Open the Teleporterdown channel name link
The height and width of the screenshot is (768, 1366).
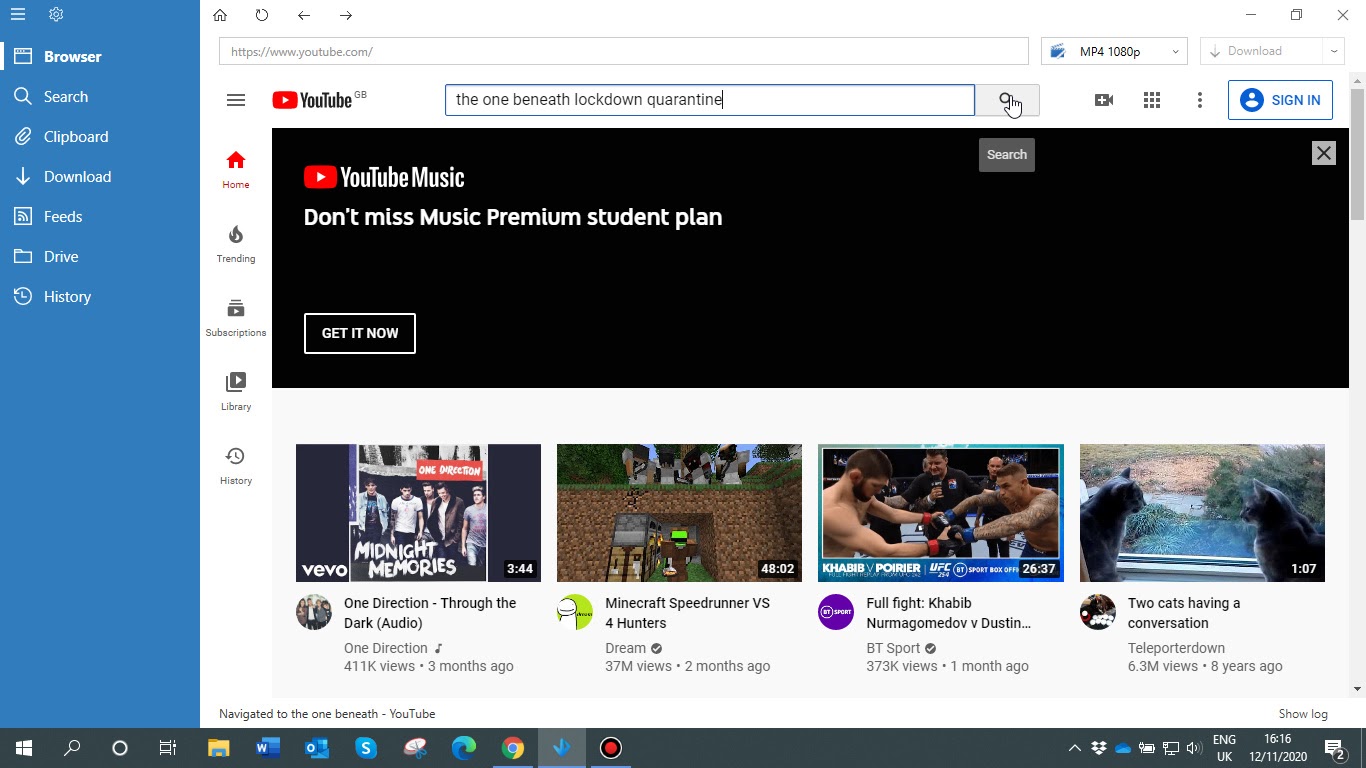click(1176, 648)
